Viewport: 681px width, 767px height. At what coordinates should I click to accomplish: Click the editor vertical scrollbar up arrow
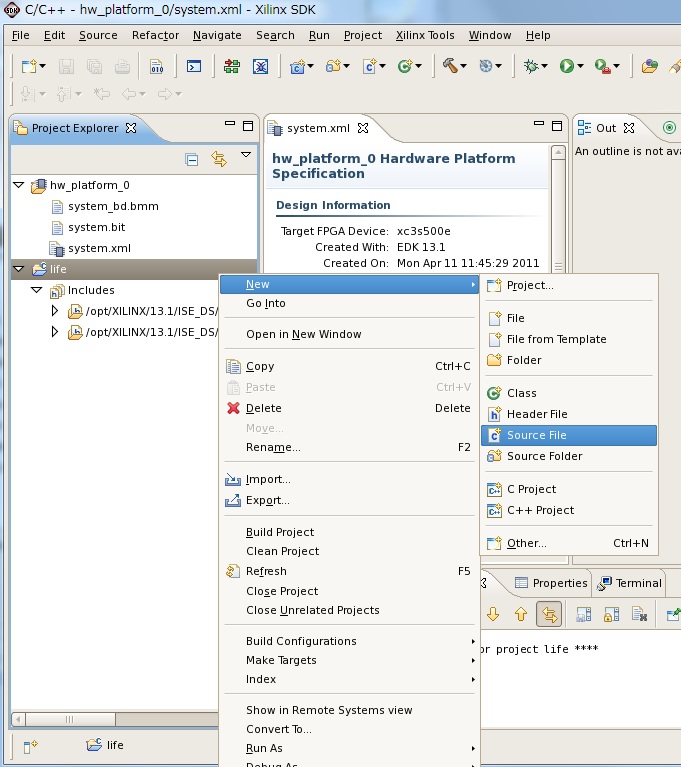(x=558, y=152)
